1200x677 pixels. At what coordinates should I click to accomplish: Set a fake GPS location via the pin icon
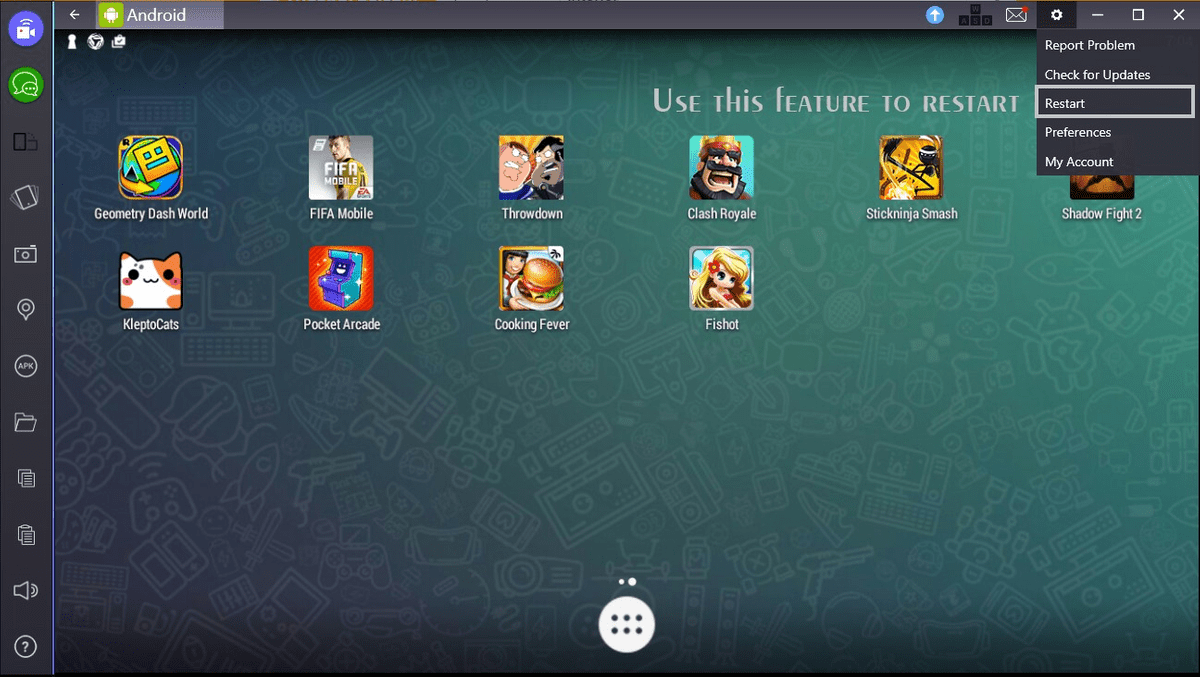click(25, 310)
